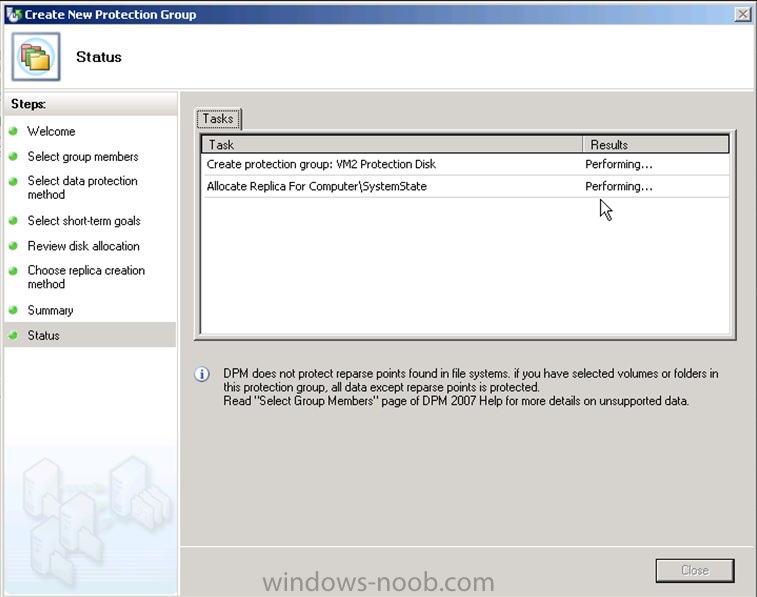Viewport: 757px width, 597px height.
Task: Click the DPM title bar icon
Action: [14, 14]
